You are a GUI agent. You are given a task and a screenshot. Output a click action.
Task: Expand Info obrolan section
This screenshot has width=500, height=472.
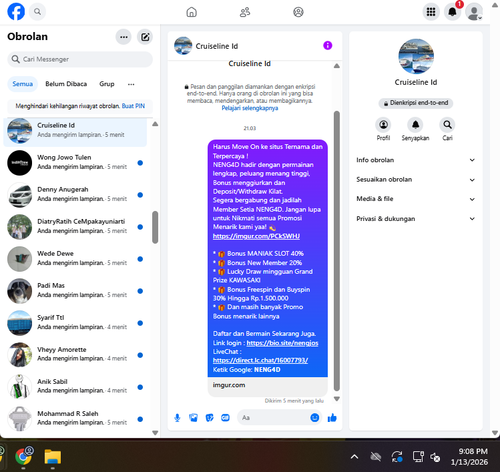[x=415, y=160]
